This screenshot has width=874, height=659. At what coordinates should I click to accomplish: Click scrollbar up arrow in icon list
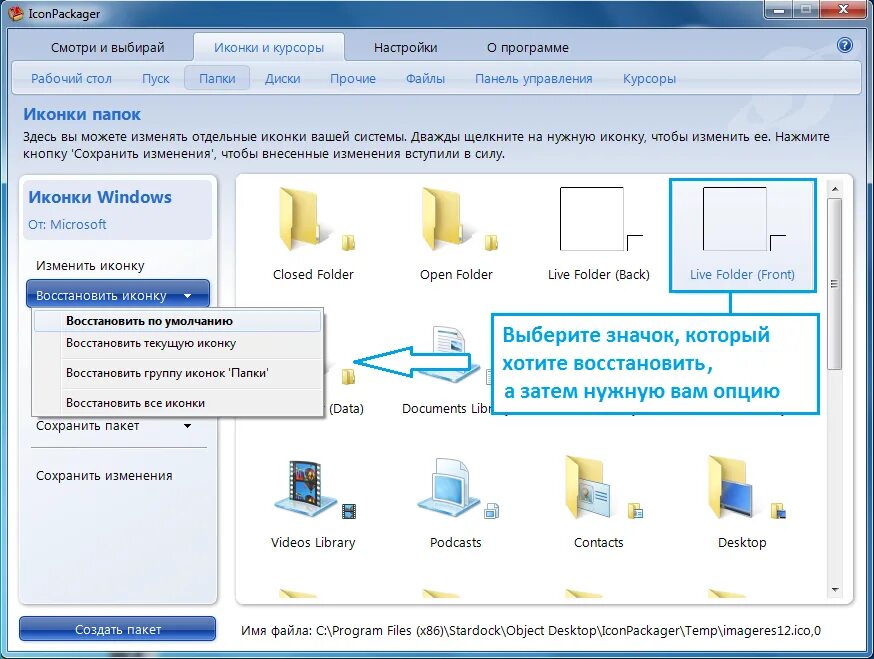[834, 189]
